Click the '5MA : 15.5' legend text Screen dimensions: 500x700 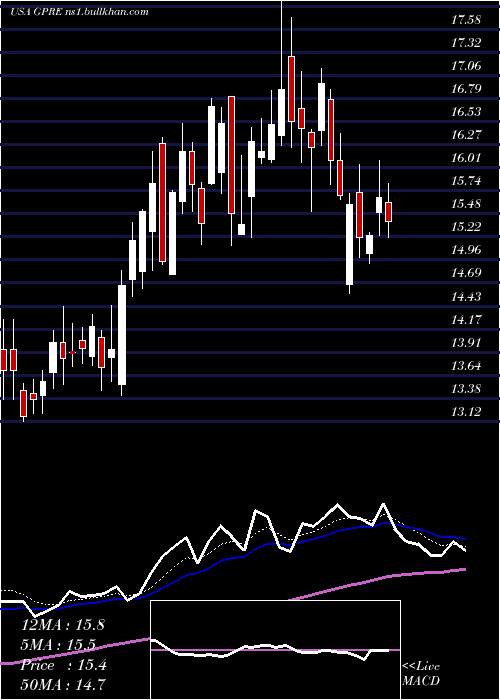tap(60, 645)
